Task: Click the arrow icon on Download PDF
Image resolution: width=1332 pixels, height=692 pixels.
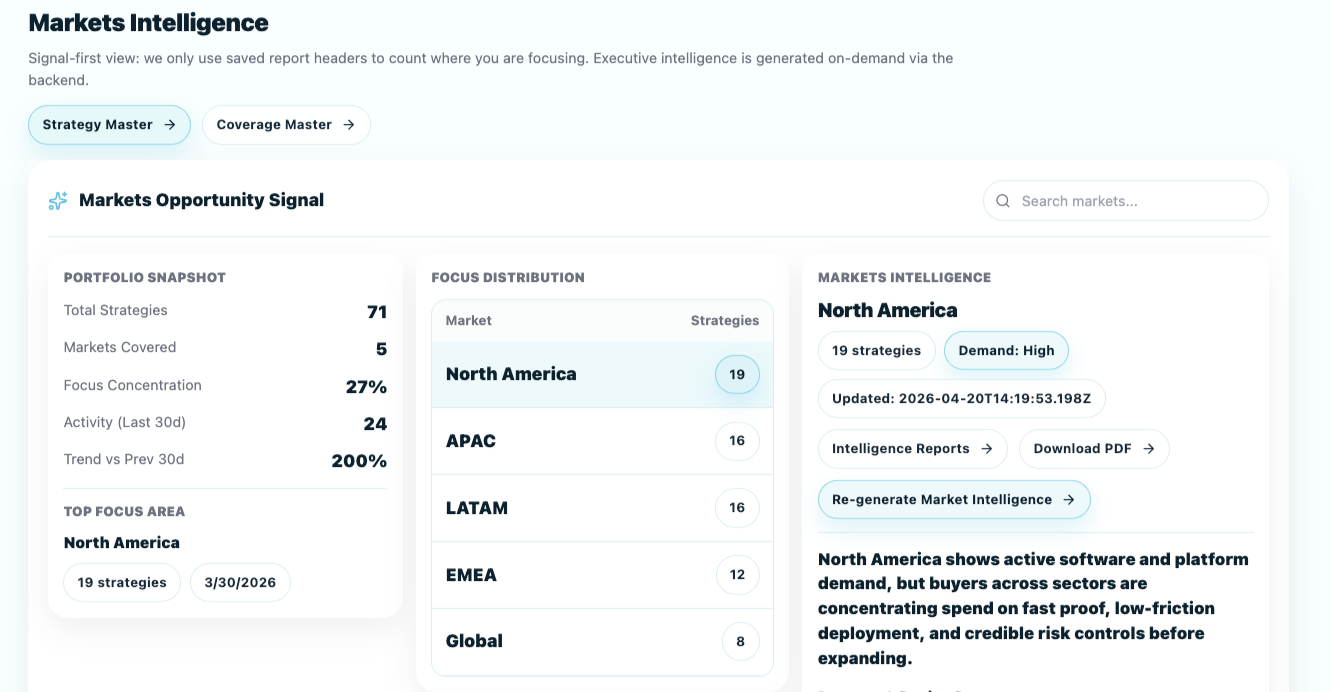Action: coord(1149,449)
